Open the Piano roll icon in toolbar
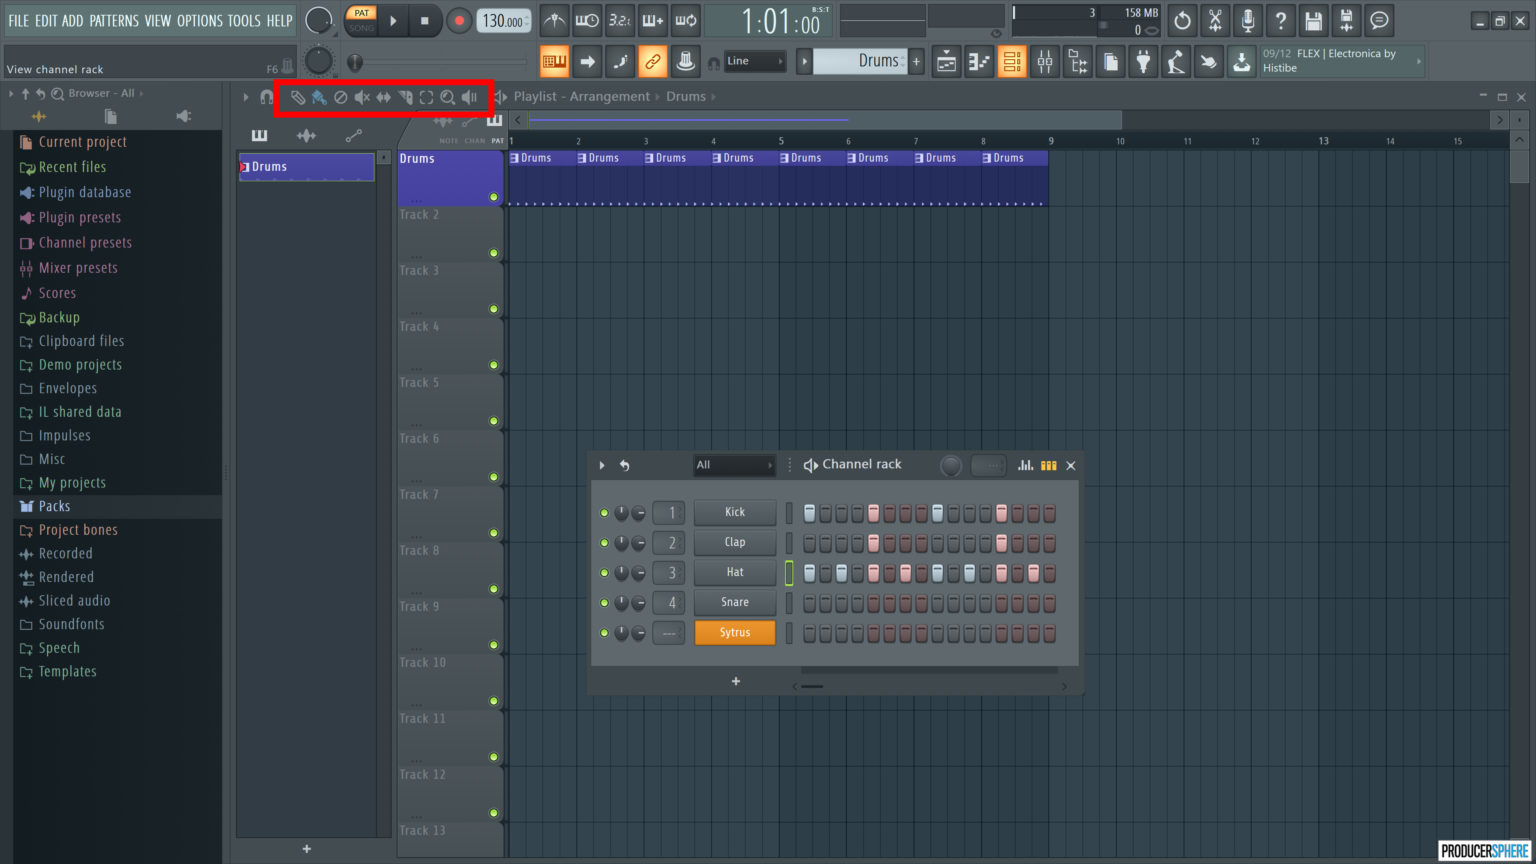The image size is (1536, 864). (x=978, y=61)
